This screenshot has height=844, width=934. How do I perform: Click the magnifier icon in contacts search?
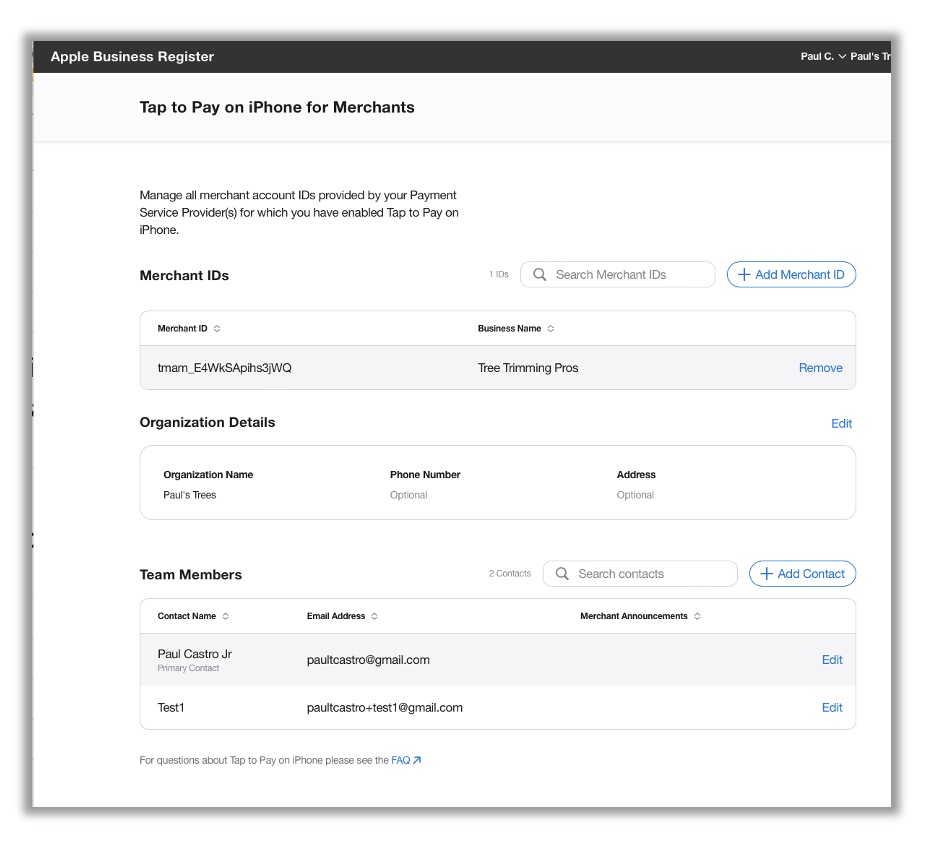tap(562, 574)
